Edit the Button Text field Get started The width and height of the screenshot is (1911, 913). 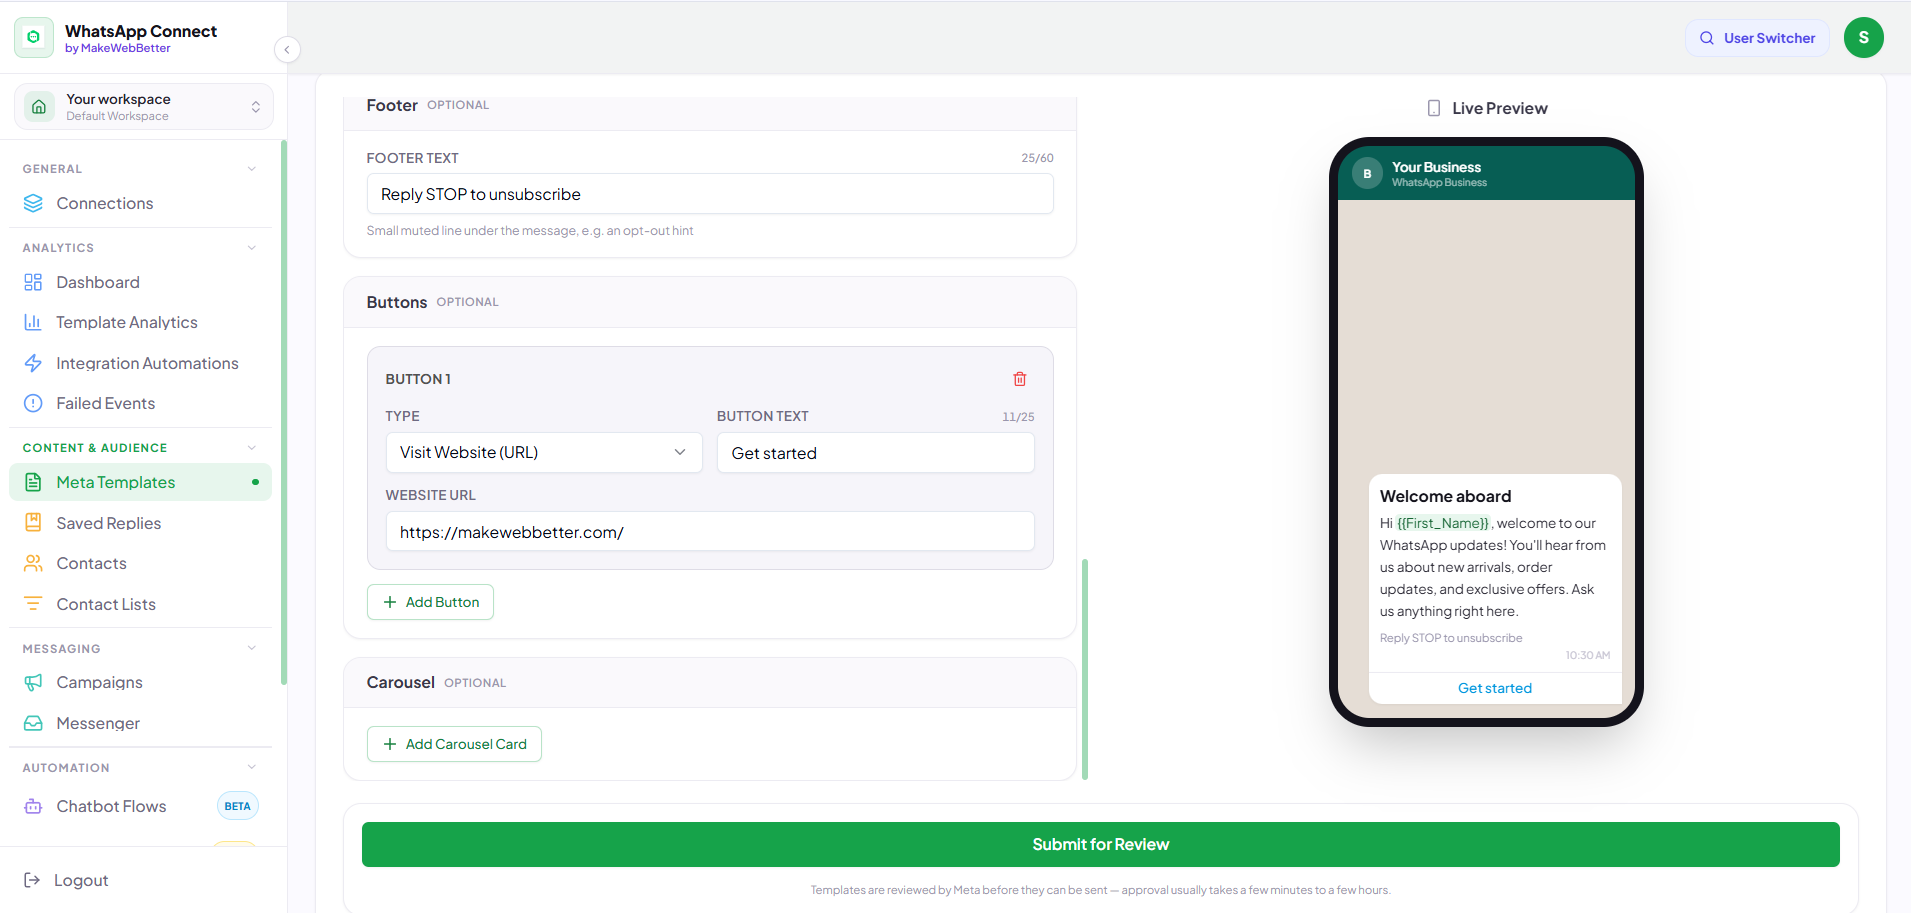pyautogui.click(x=876, y=453)
